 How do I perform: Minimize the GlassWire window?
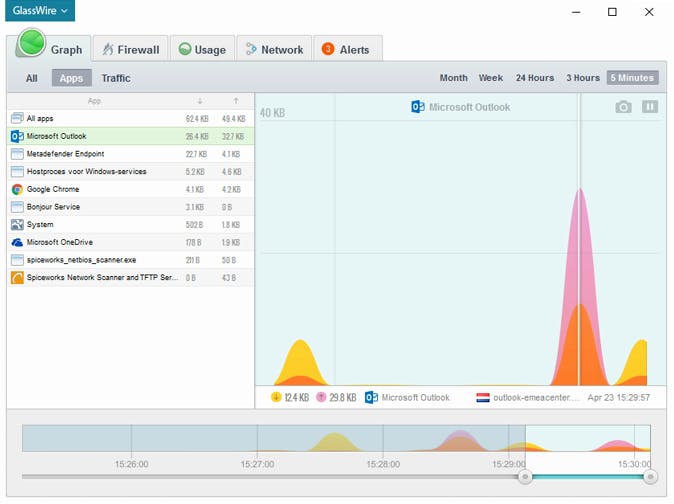(x=576, y=12)
